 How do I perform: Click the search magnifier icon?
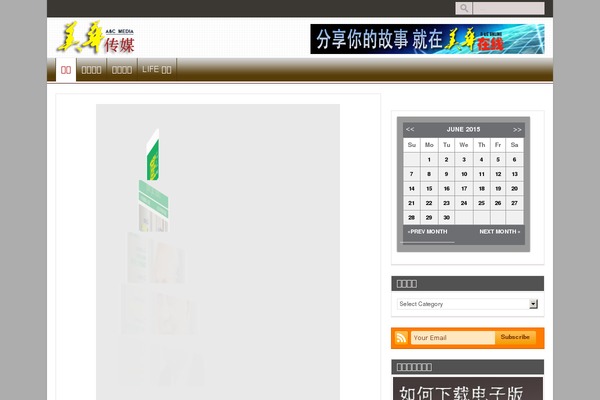point(464,8)
